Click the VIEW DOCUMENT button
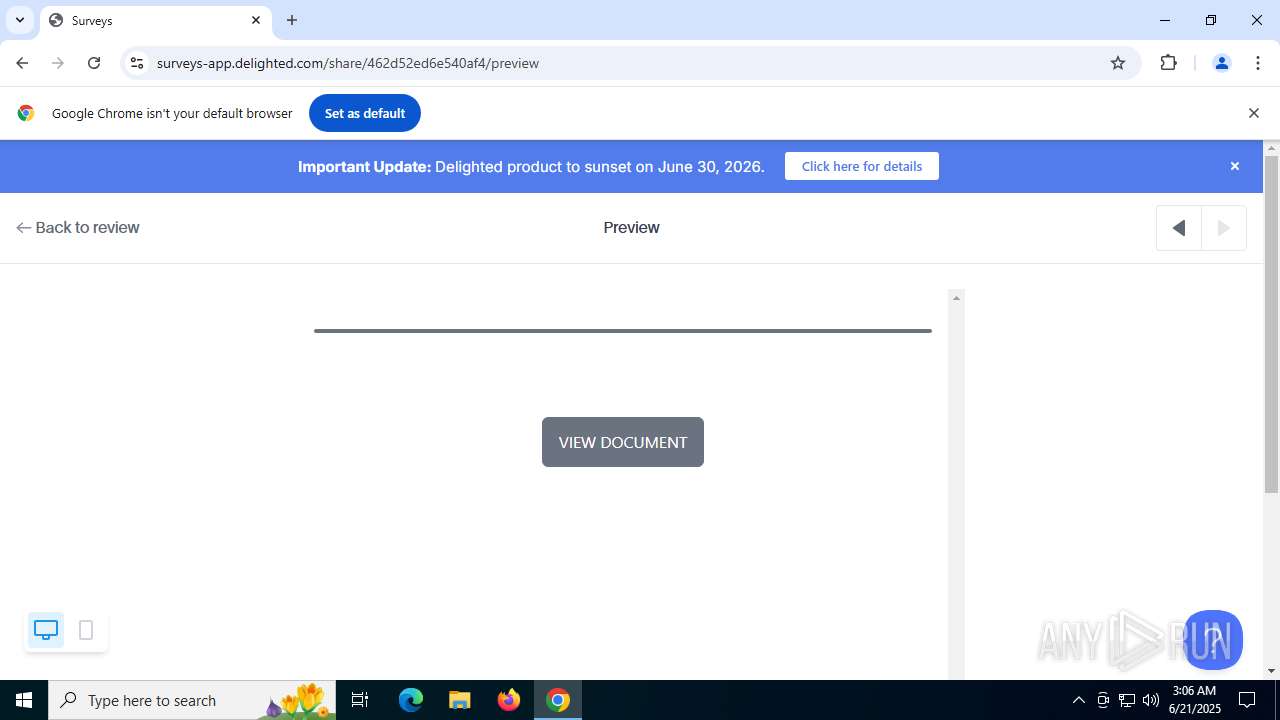 (623, 442)
